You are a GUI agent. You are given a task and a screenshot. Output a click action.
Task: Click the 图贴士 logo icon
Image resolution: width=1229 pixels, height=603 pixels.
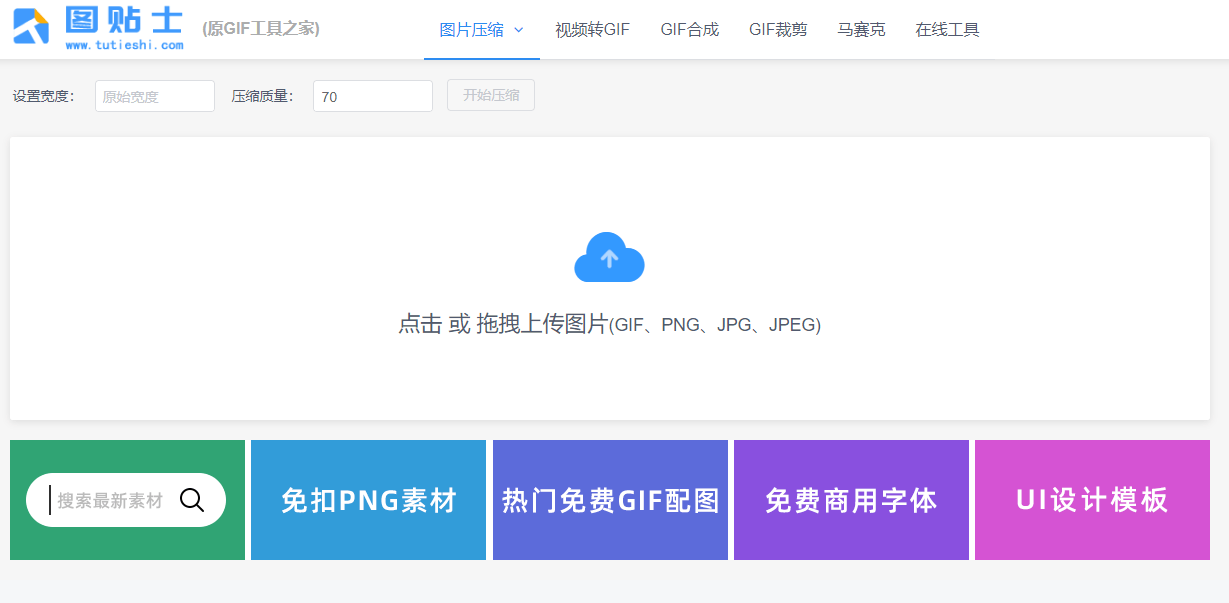(29, 27)
